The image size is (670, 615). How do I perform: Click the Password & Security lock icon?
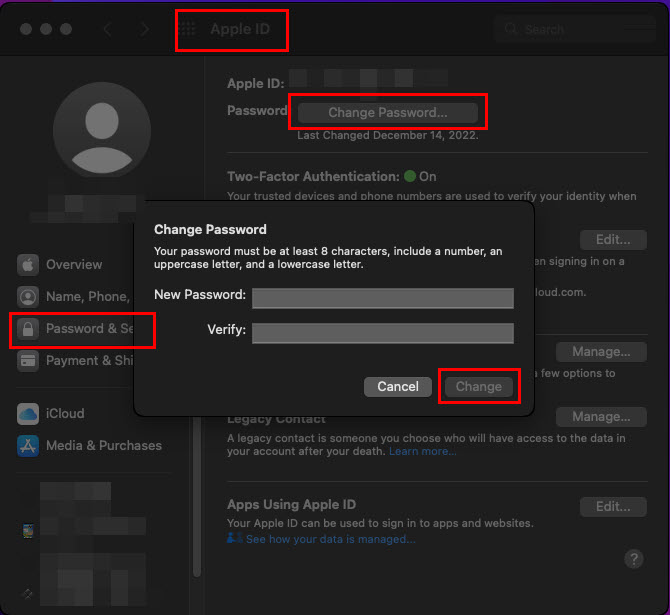pyautogui.click(x=28, y=329)
